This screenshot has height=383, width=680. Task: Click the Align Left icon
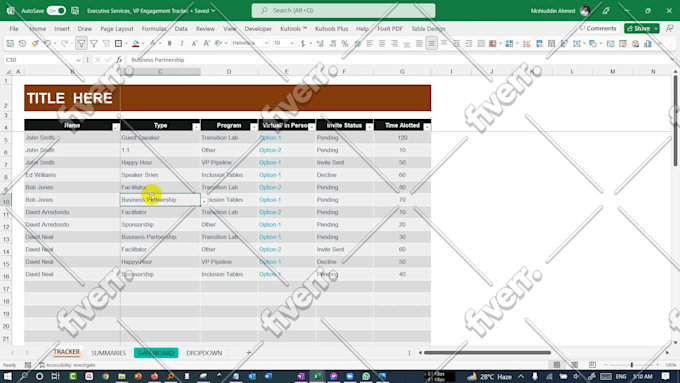(369, 43)
